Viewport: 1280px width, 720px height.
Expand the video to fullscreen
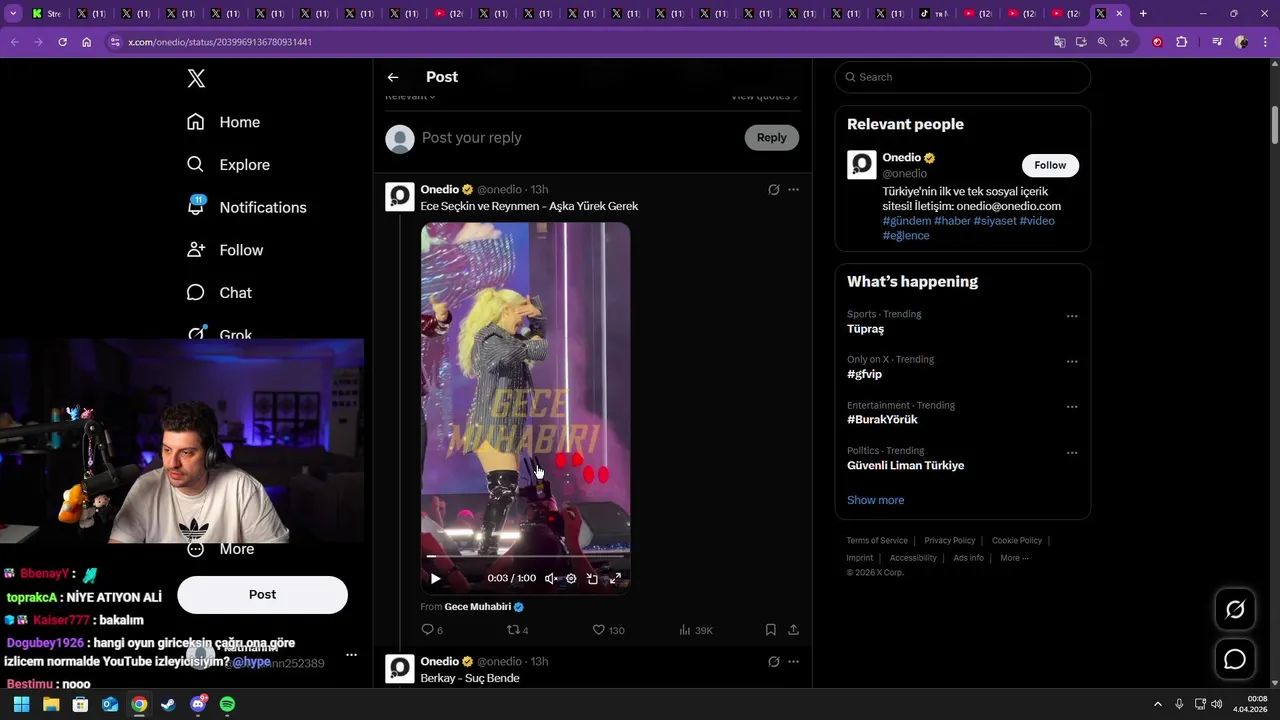coord(615,578)
